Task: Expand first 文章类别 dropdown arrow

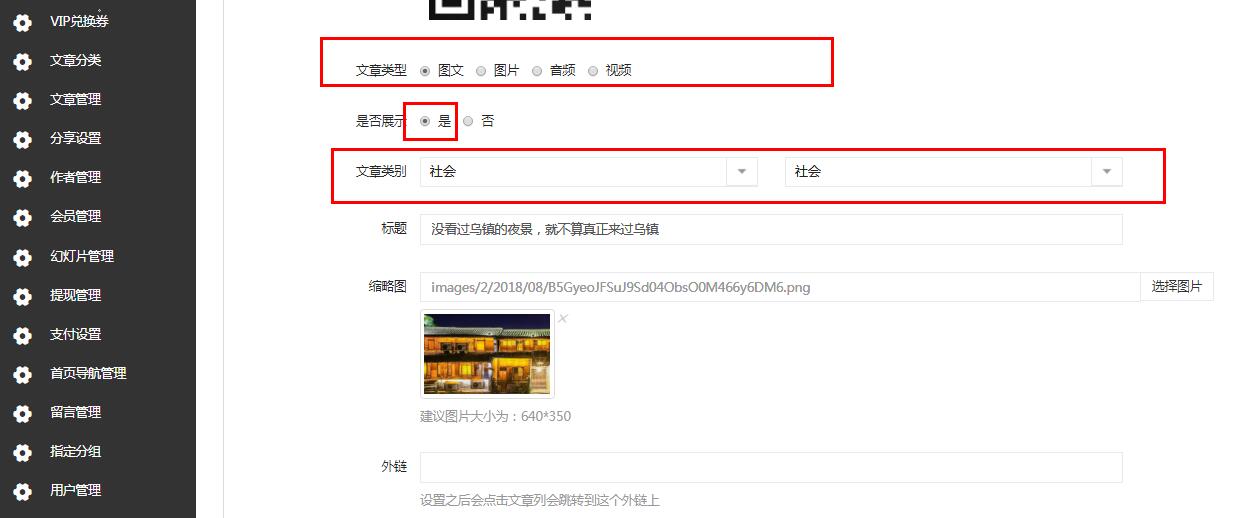Action: click(x=741, y=172)
